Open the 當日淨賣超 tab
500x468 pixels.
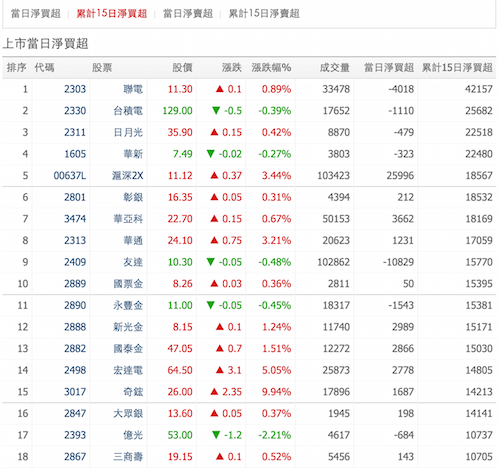(x=188, y=14)
